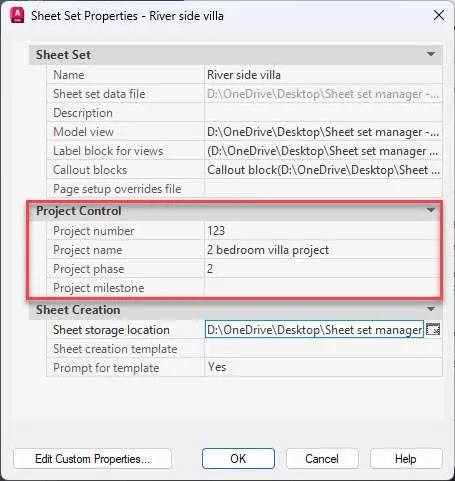Image resolution: width=455 pixels, height=481 pixels.
Task: Edit the Project name value field
Action: 322,250
